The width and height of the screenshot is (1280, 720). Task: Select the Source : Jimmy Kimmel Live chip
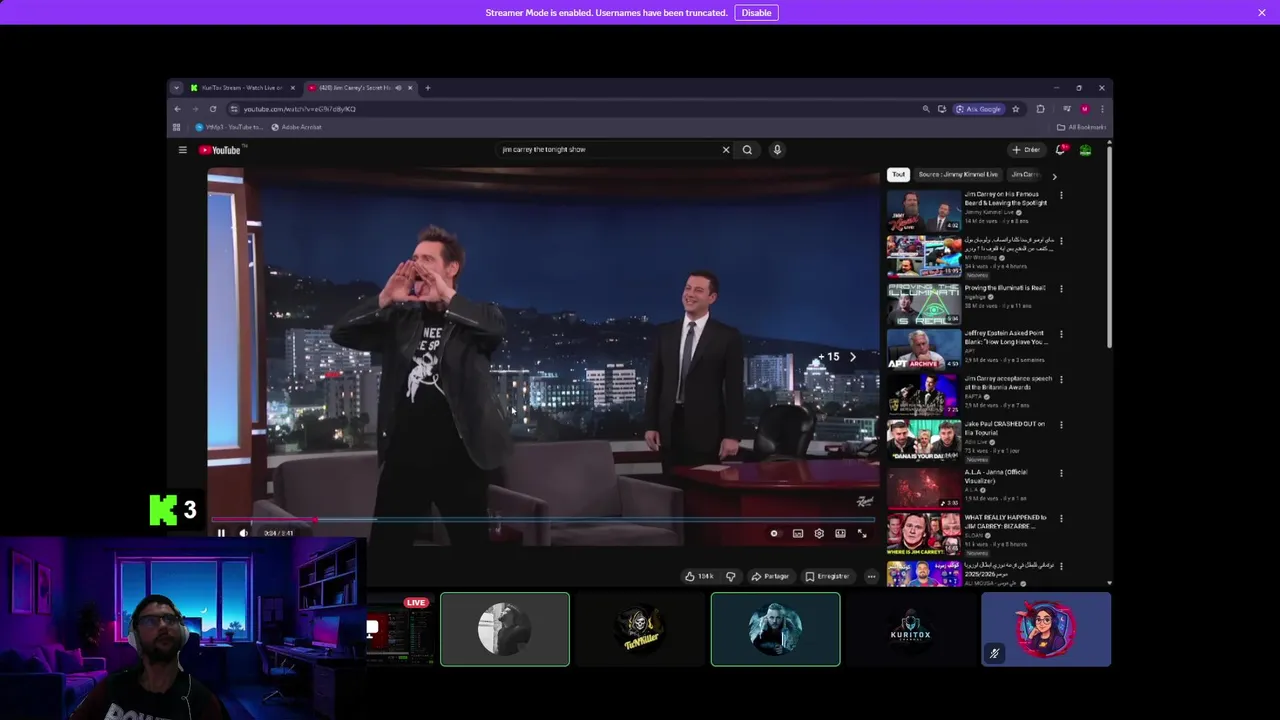[x=958, y=174]
